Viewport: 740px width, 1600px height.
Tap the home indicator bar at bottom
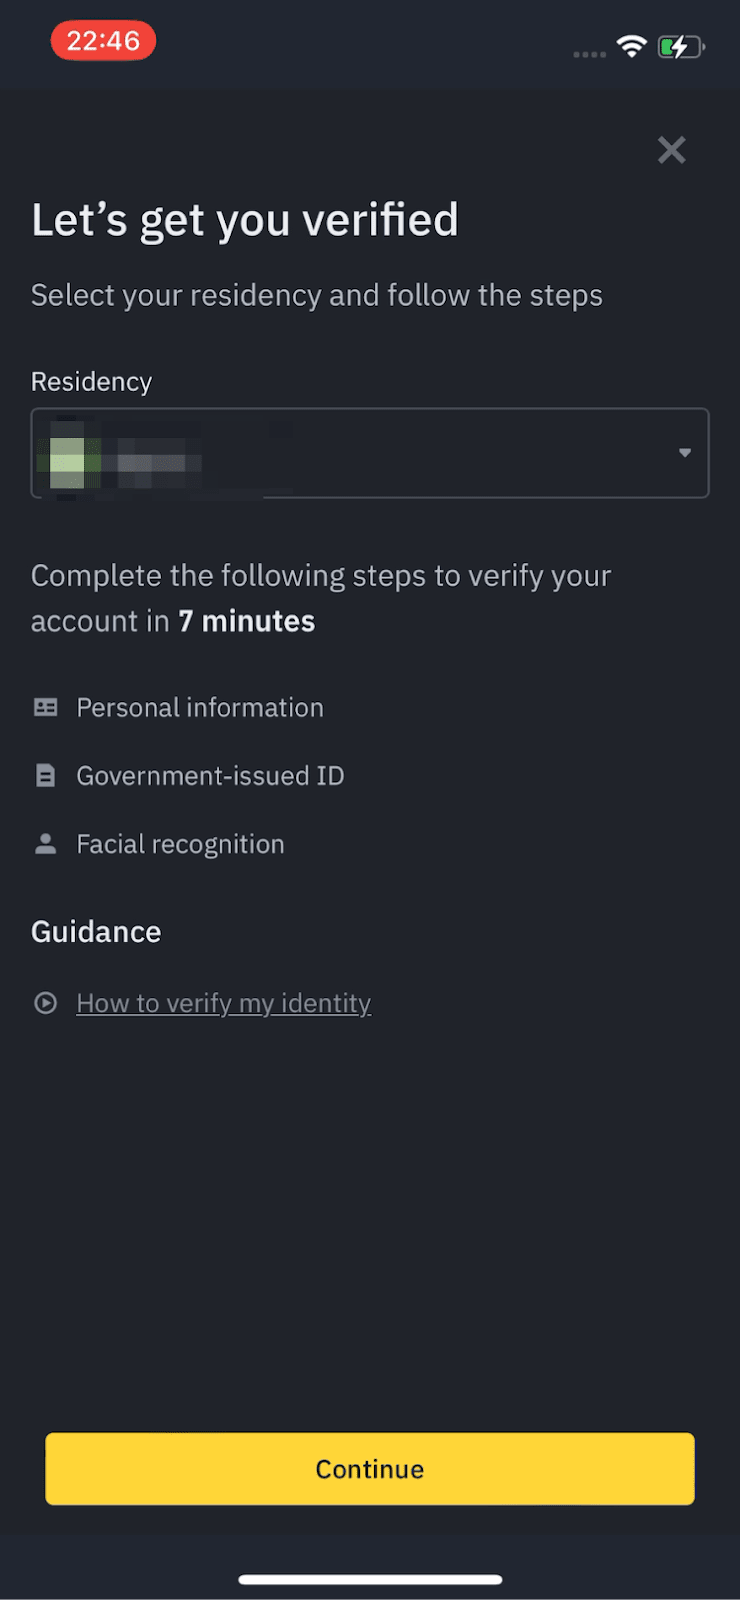pos(370,1580)
